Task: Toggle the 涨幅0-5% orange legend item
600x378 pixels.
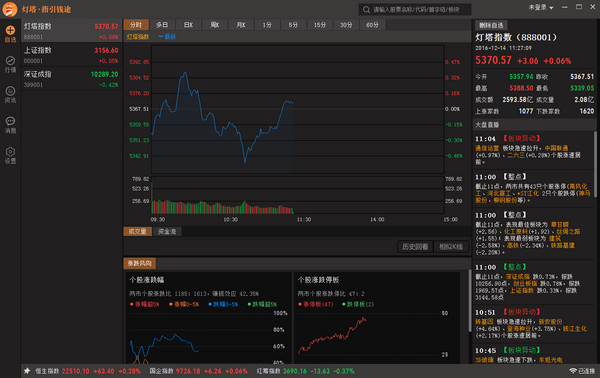Action: pos(184,304)
